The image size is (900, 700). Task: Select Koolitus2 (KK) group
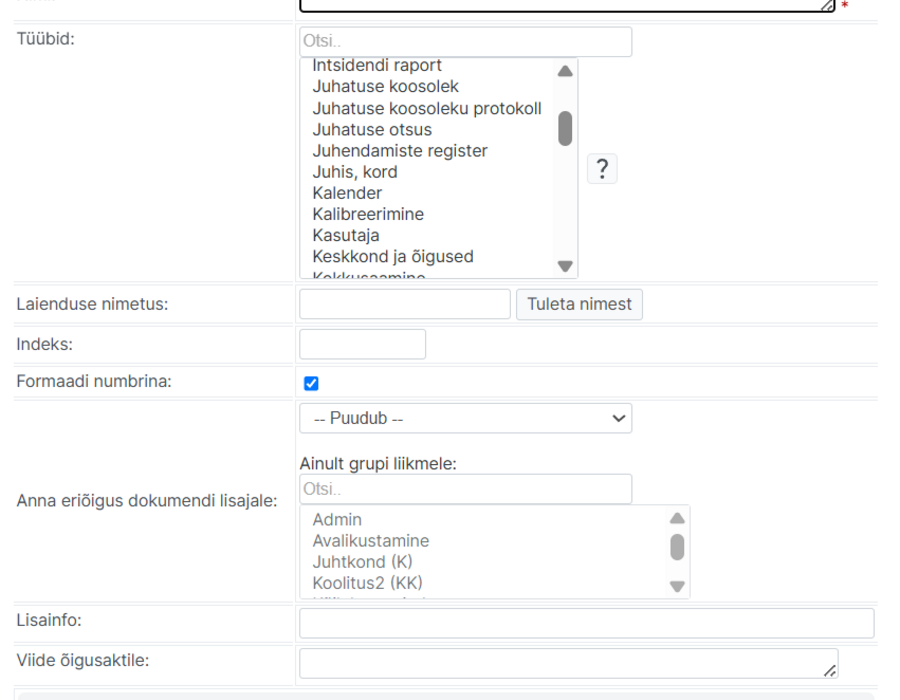point(367,583)
